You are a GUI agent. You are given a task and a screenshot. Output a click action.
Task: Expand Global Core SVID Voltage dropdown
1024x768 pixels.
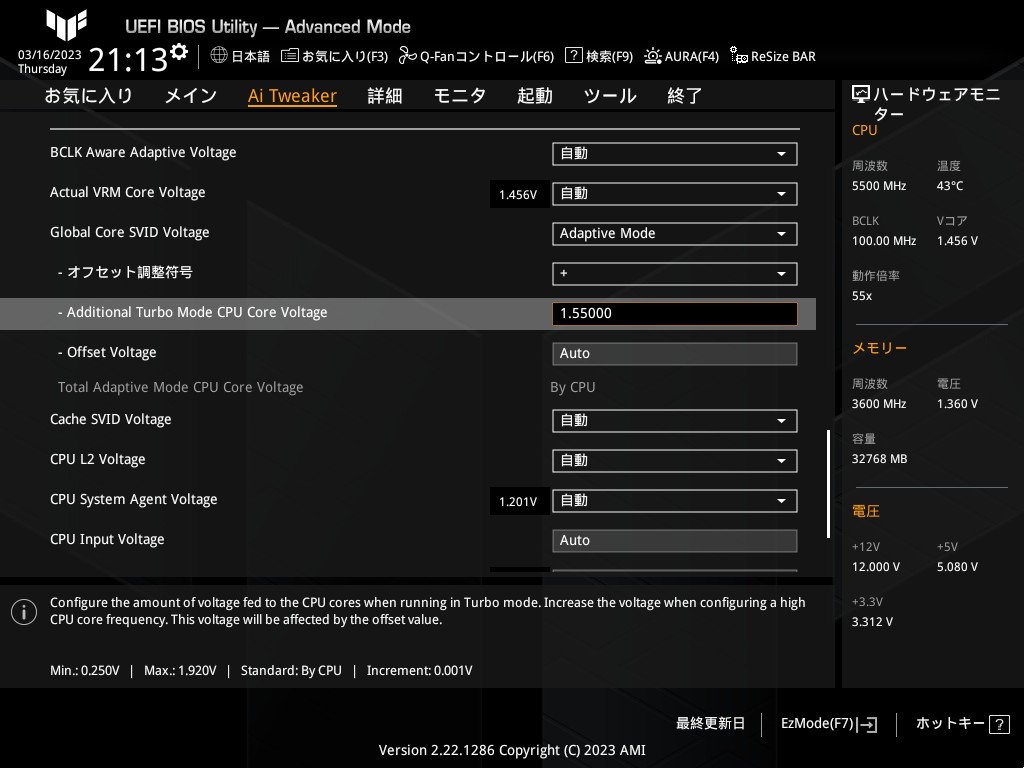pyautogui.click(x=675, y=234)
